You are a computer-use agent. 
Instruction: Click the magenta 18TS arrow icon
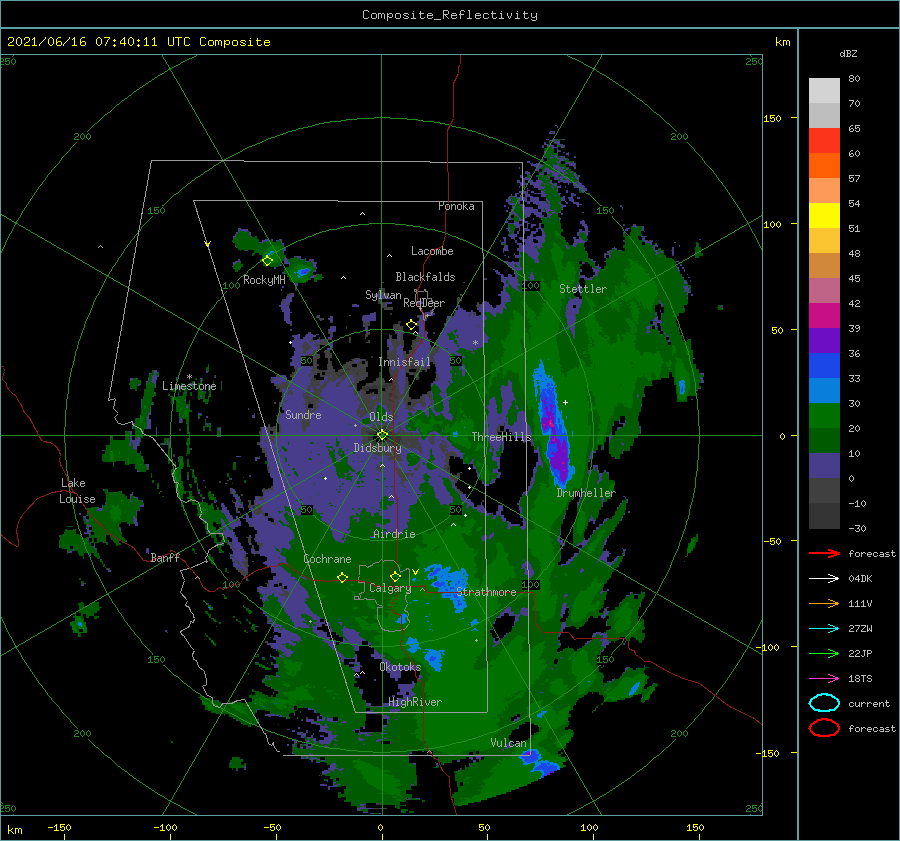tap(824, 679)
